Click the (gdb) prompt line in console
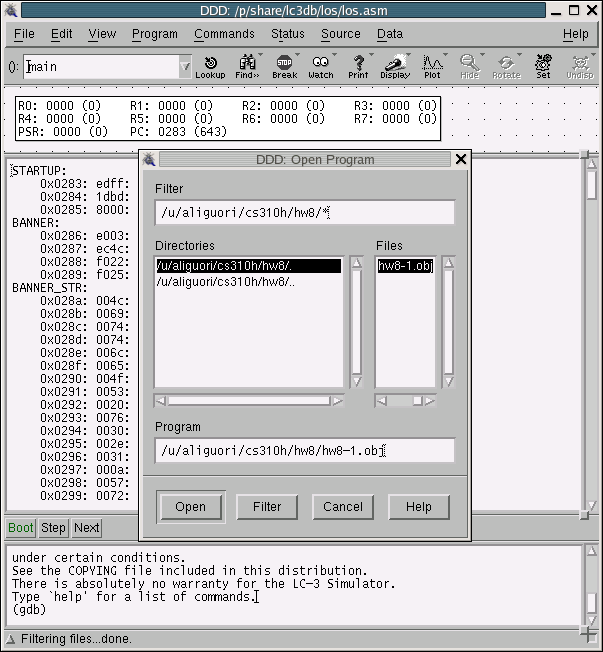The height and width of the screenshot is (652, 603). [29, 610]
